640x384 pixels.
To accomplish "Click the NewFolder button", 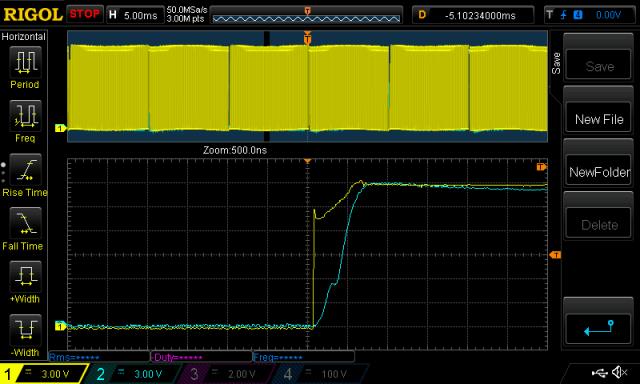I will pos(599,172).
